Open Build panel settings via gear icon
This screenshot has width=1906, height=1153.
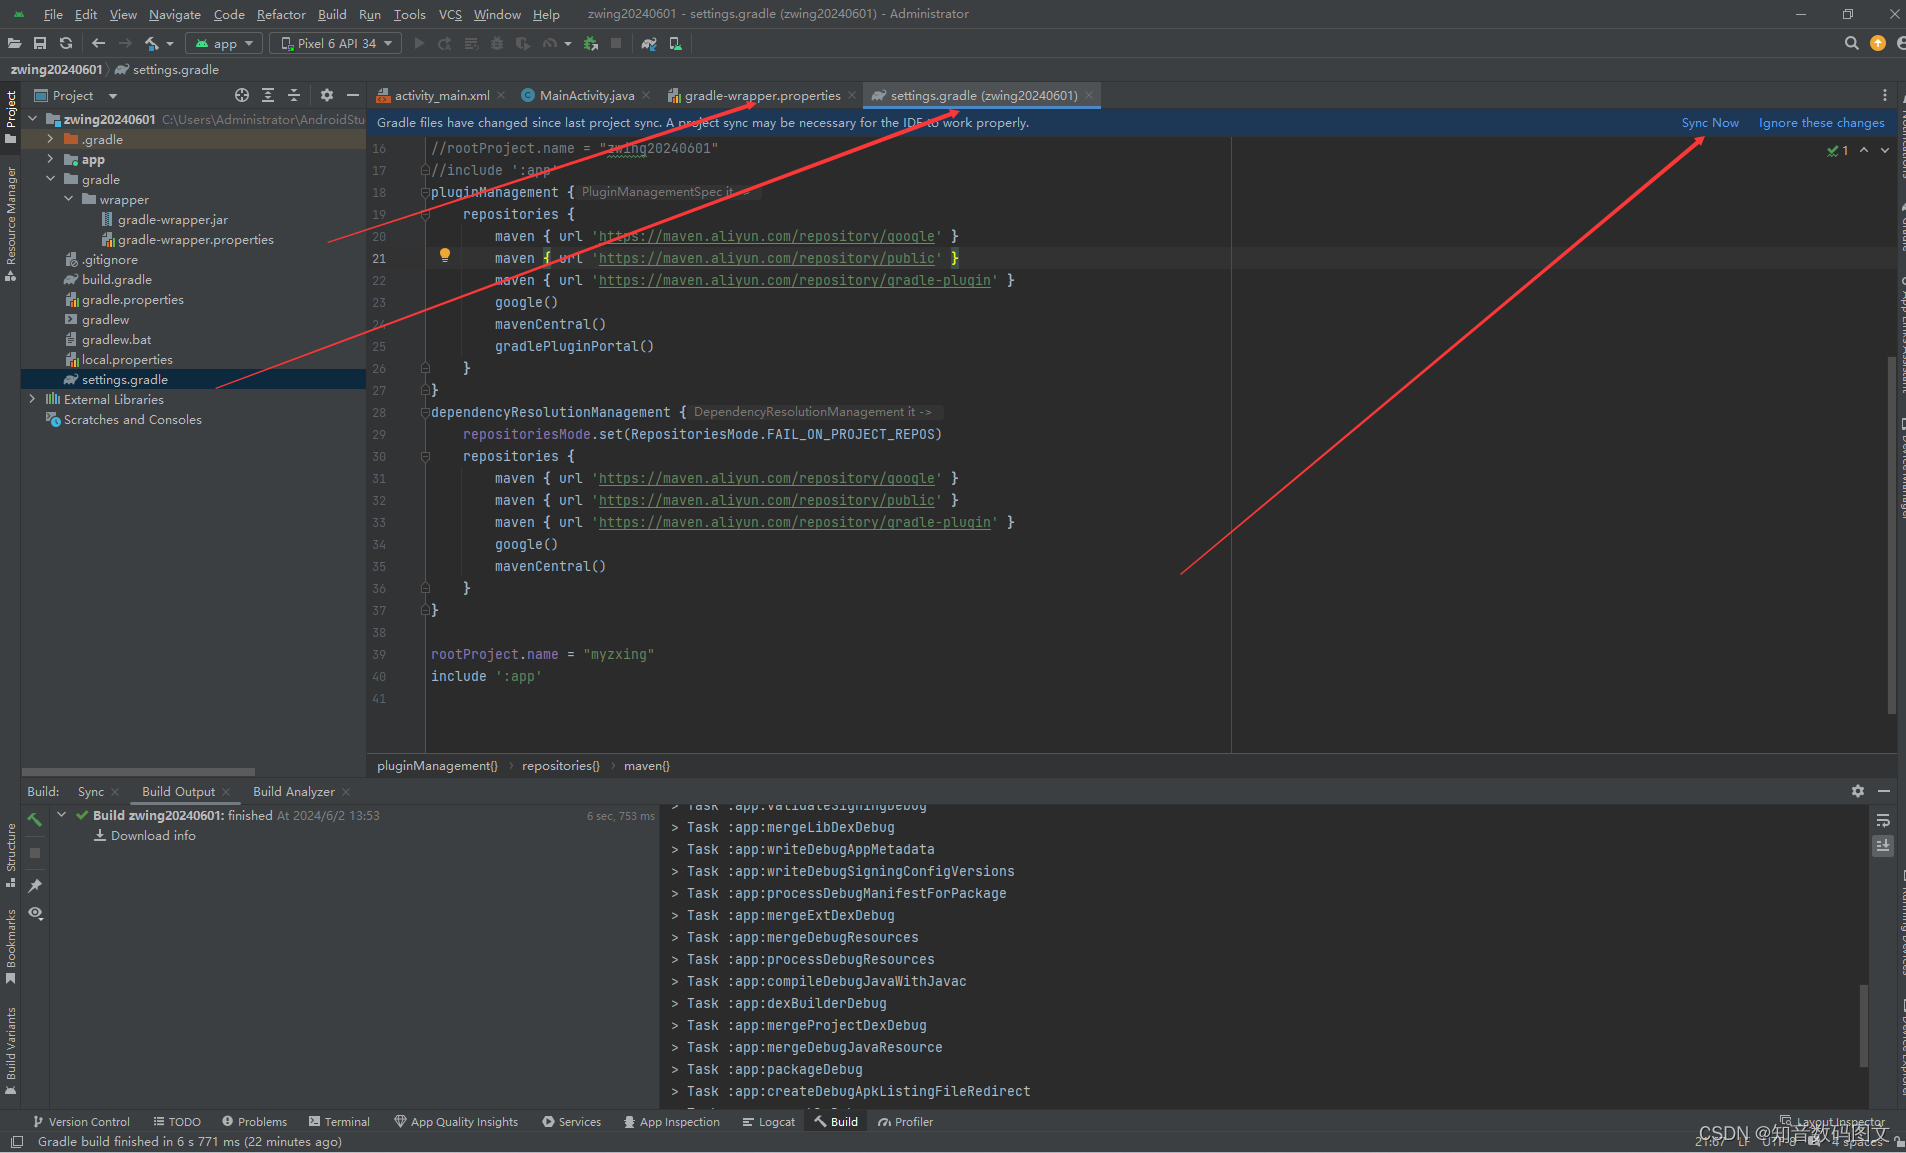click(1858, 791)
